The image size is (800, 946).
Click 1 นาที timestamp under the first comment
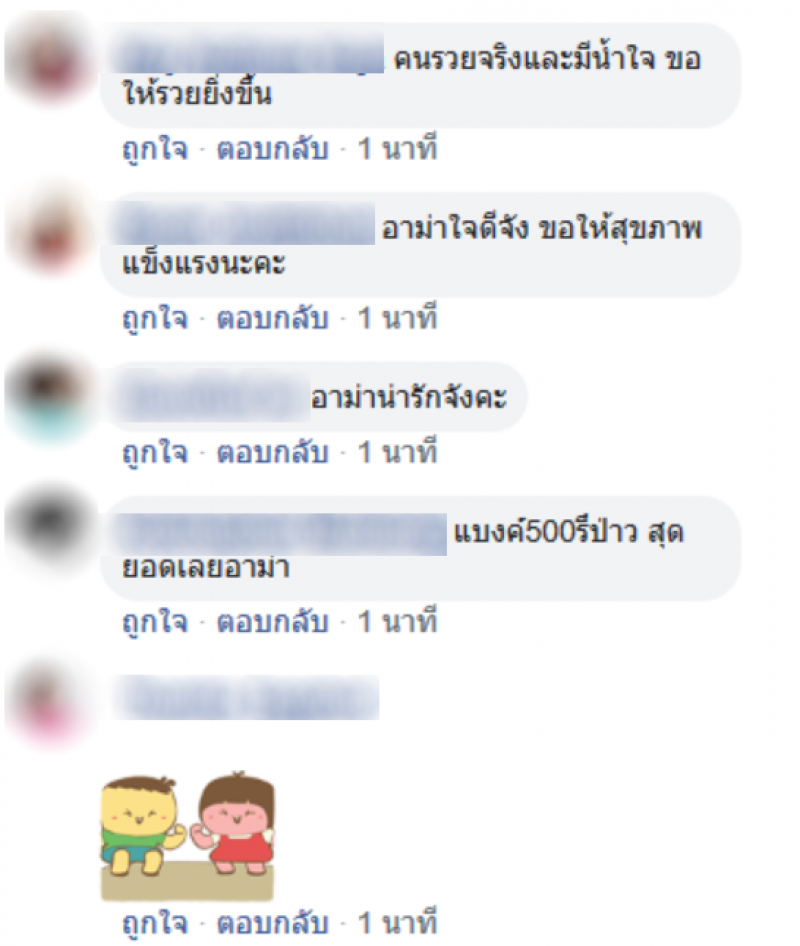point(397,148)
